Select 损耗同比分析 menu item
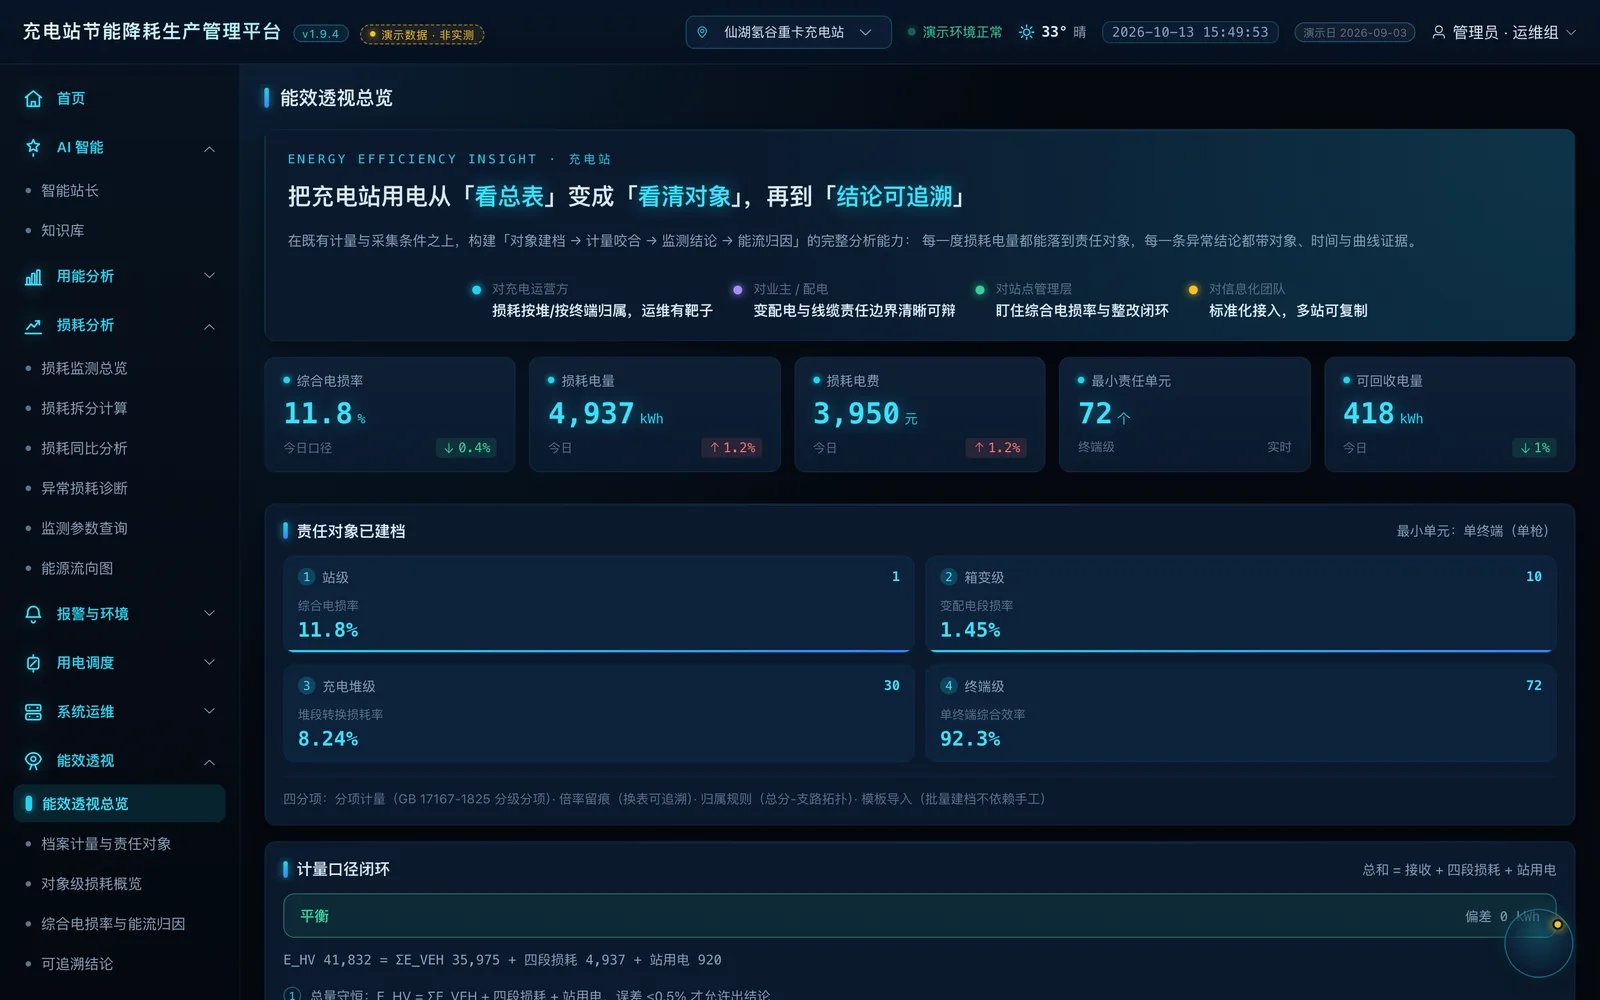This screenshot has height=1000, width=1600. coord(119,448)
